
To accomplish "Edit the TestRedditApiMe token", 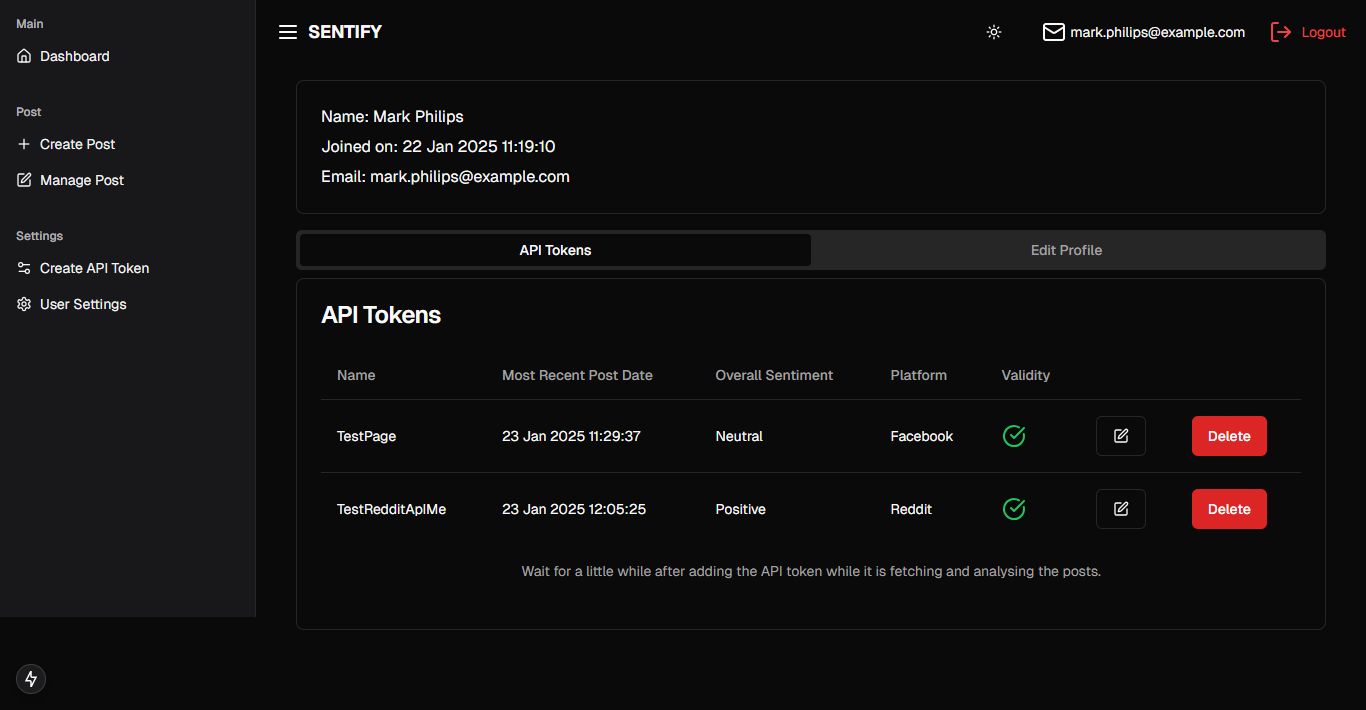I will click(1120, 509).
